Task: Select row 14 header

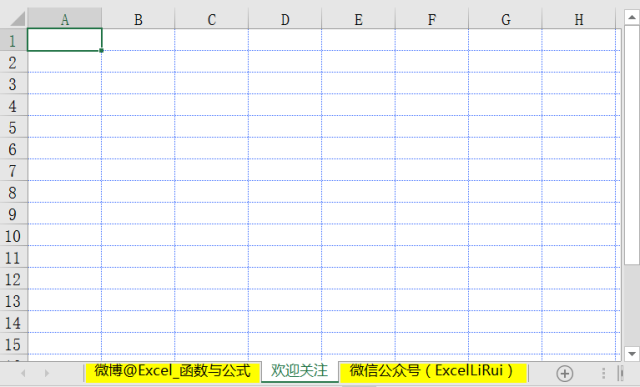Action: (x=13, y=321)
